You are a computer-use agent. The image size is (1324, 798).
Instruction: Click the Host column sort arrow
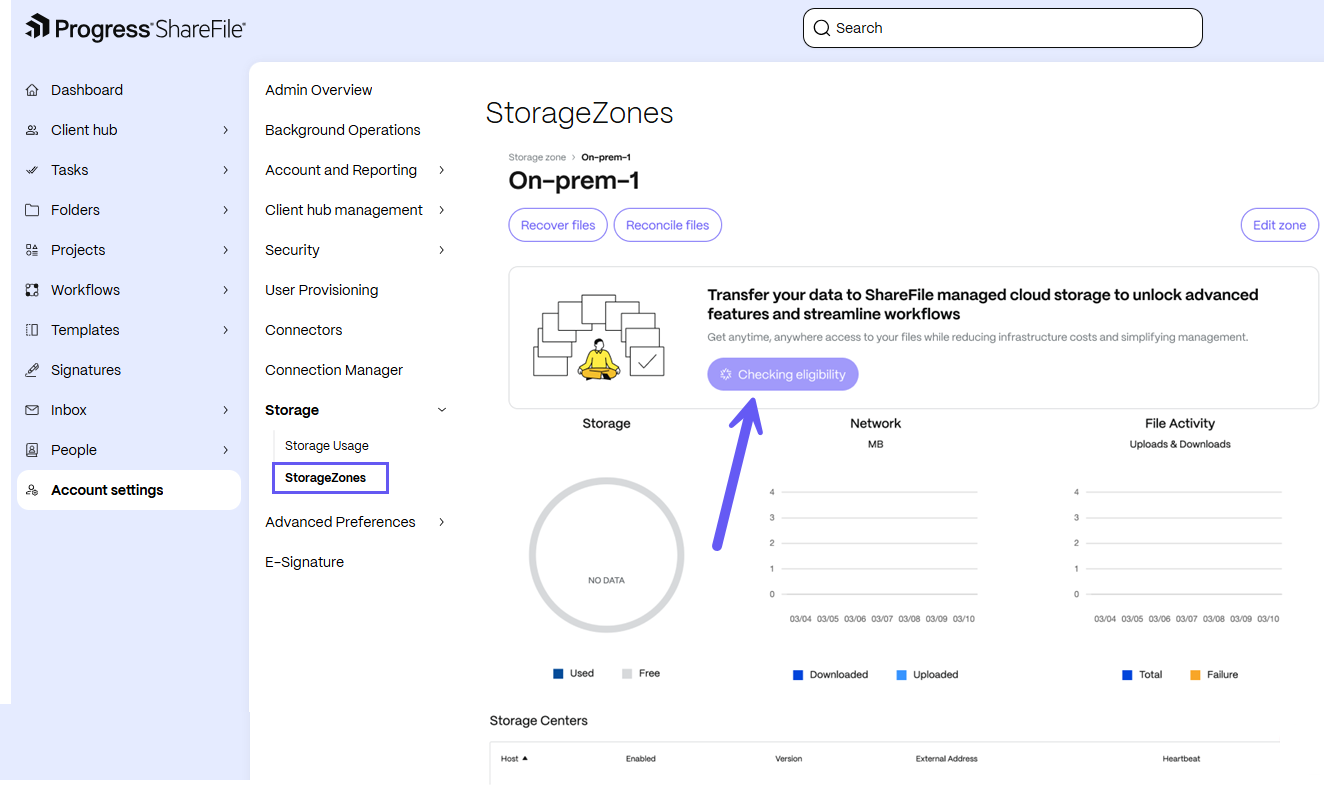coord(525,758)
